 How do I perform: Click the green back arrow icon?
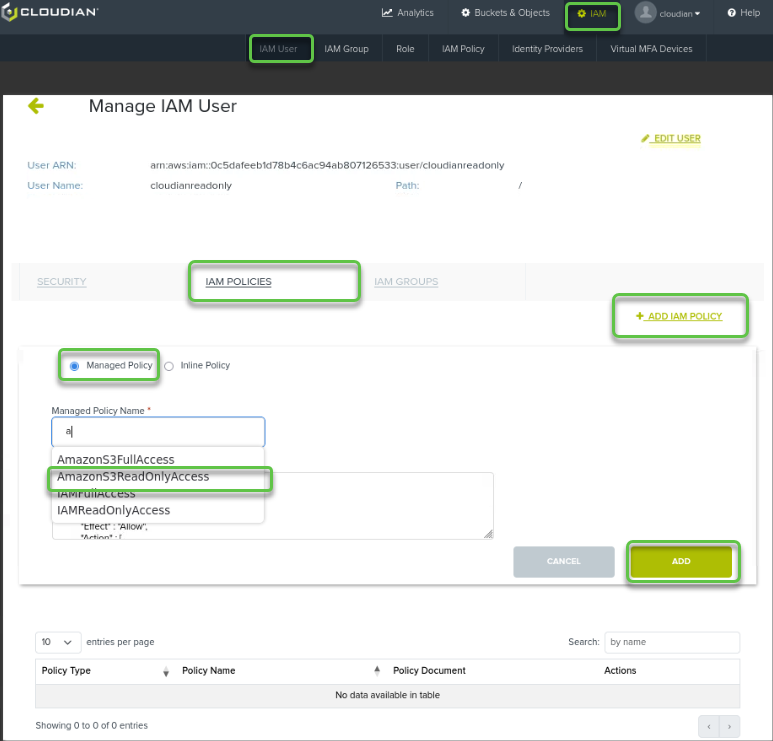(x=36, y=106)
